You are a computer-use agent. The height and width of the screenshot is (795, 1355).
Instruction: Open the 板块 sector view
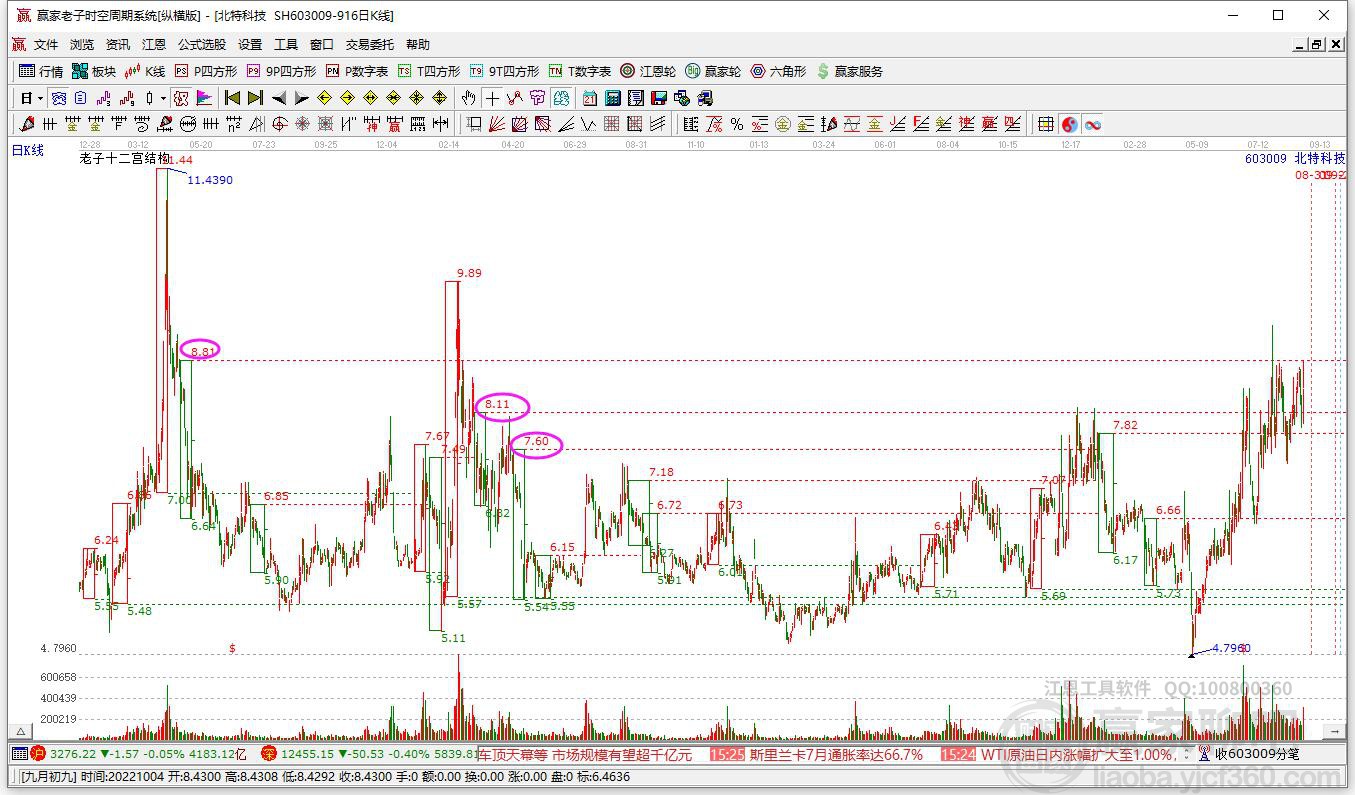coord(94,71)
